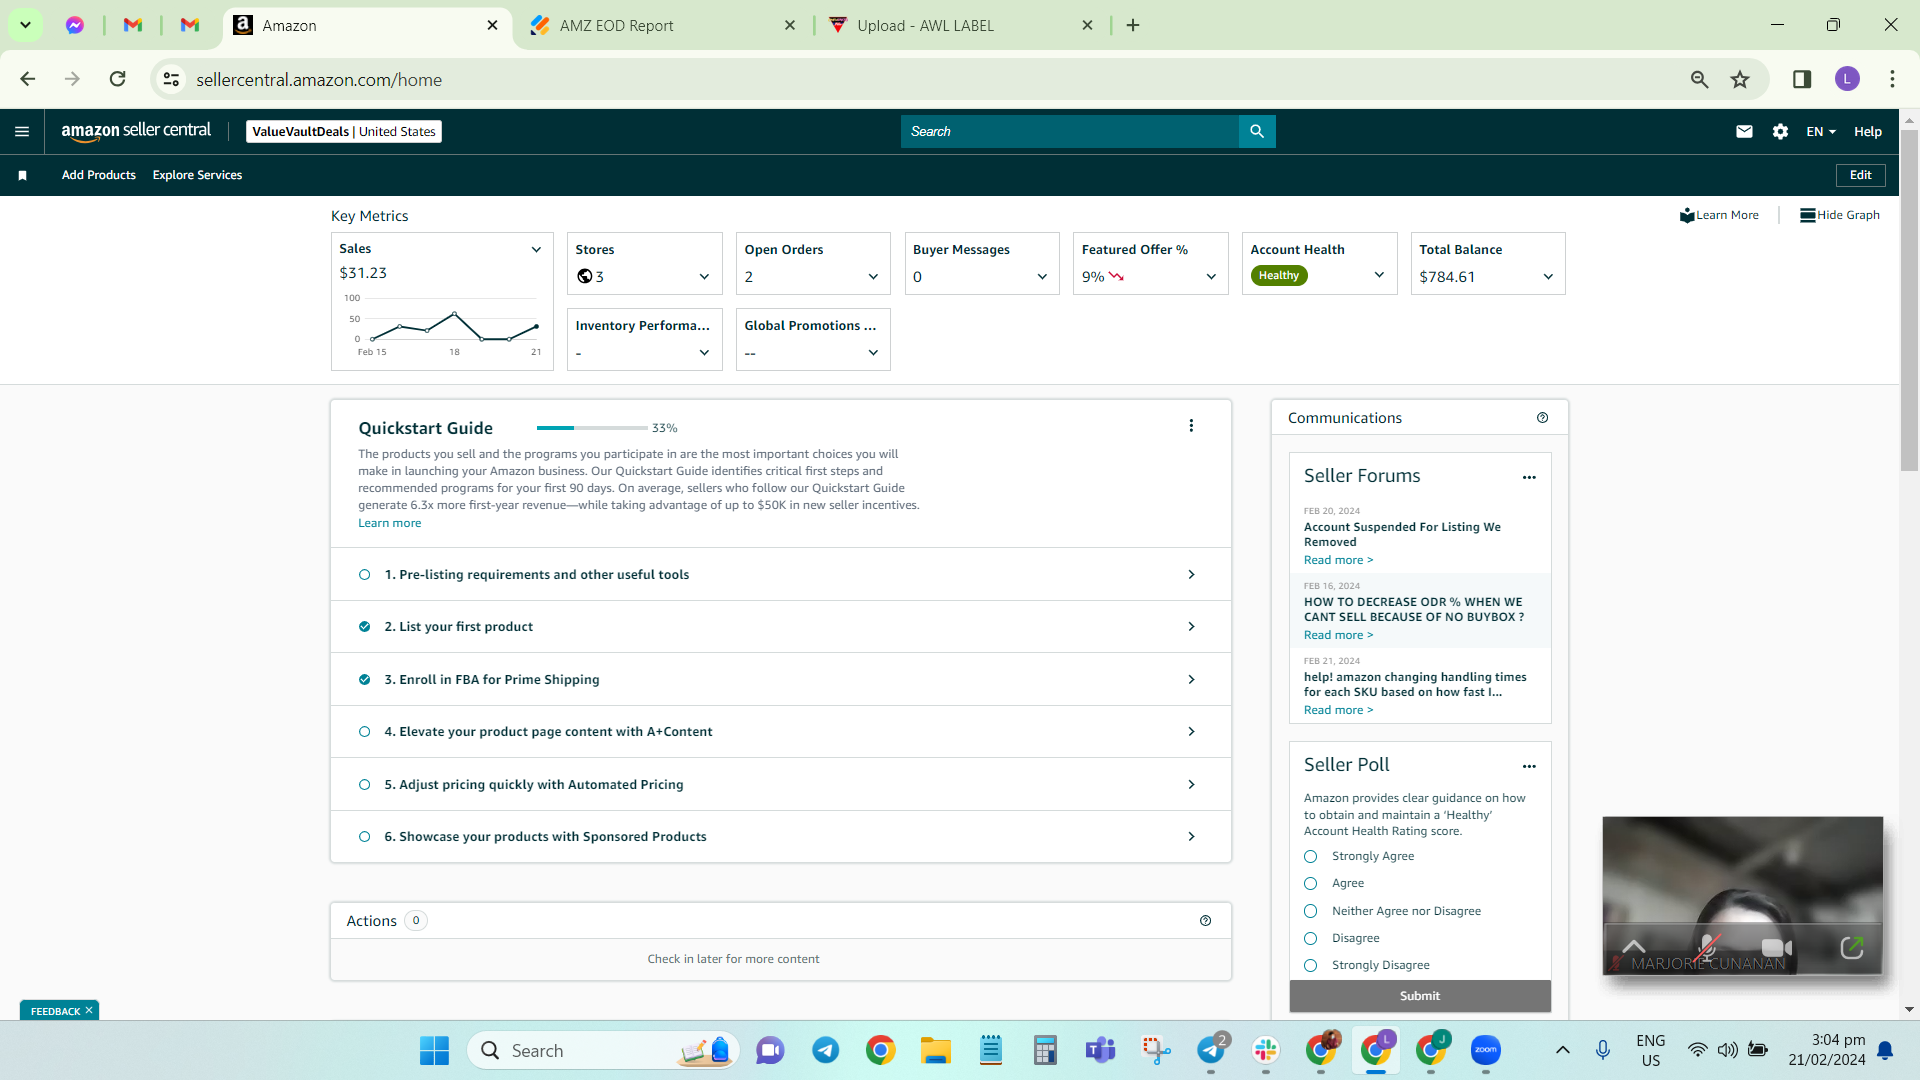Submit the Seller Poll answer
The image size is (1920, 1080).
pyautogui.click(x=1420, y=996)
